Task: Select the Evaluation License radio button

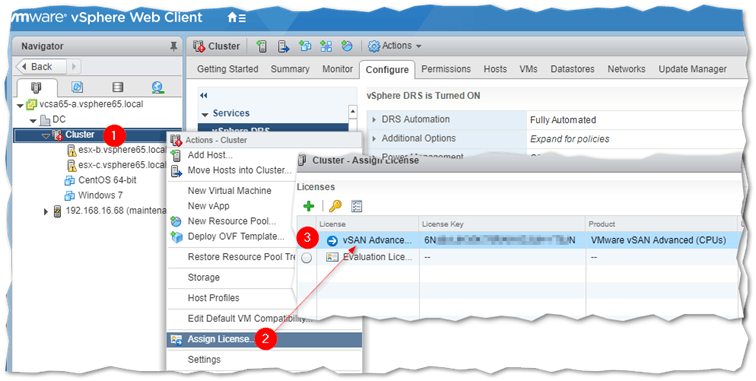Action: [x=306, y=258]
